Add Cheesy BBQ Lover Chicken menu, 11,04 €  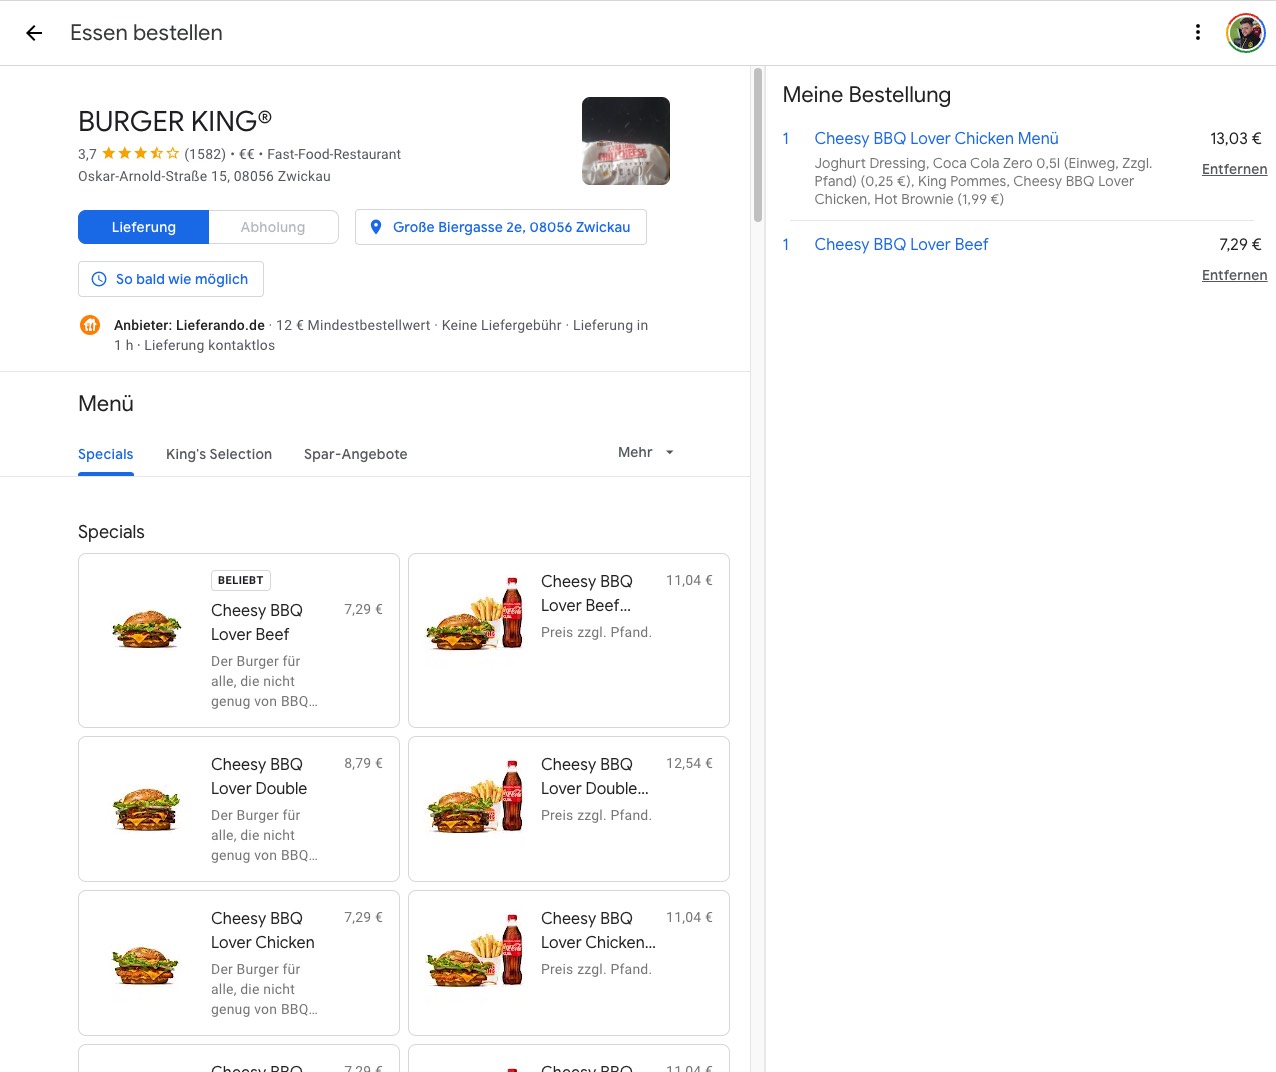click(x=569, y=963)
